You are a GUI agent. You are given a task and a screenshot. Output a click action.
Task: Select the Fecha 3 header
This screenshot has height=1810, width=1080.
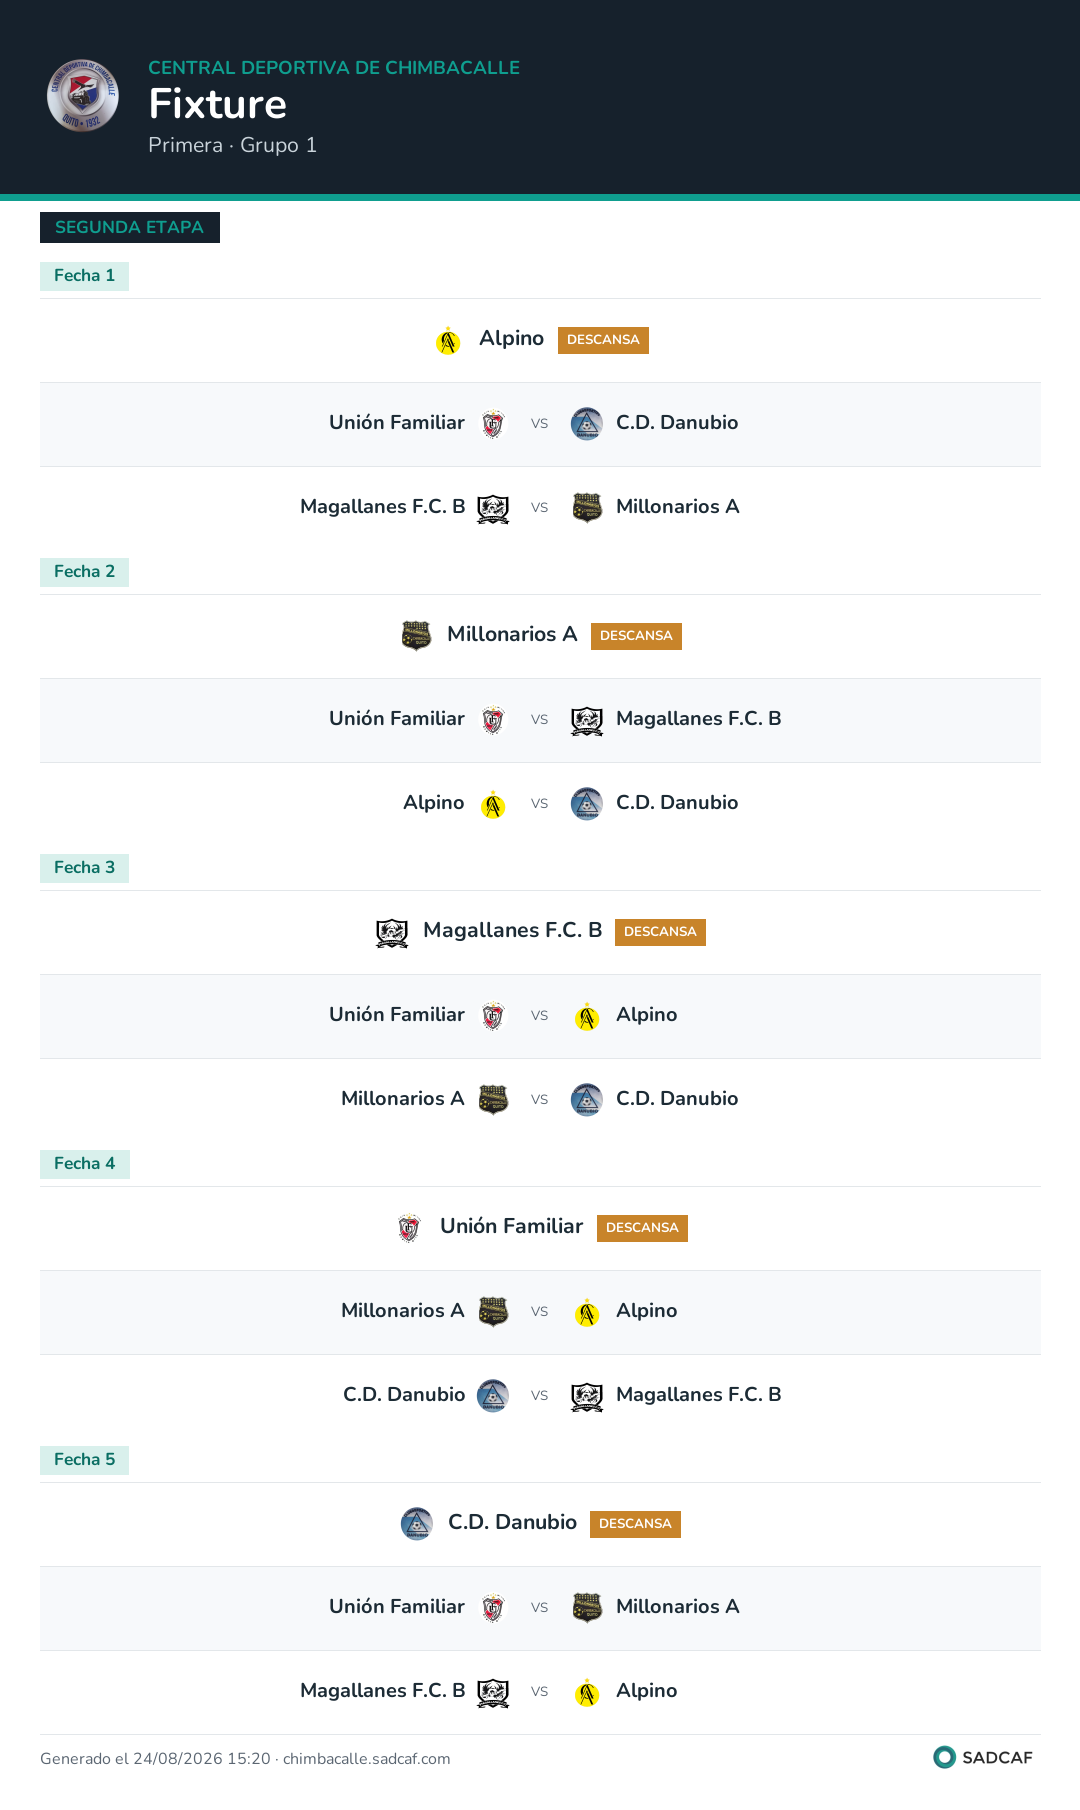click(x=85, y=868)
